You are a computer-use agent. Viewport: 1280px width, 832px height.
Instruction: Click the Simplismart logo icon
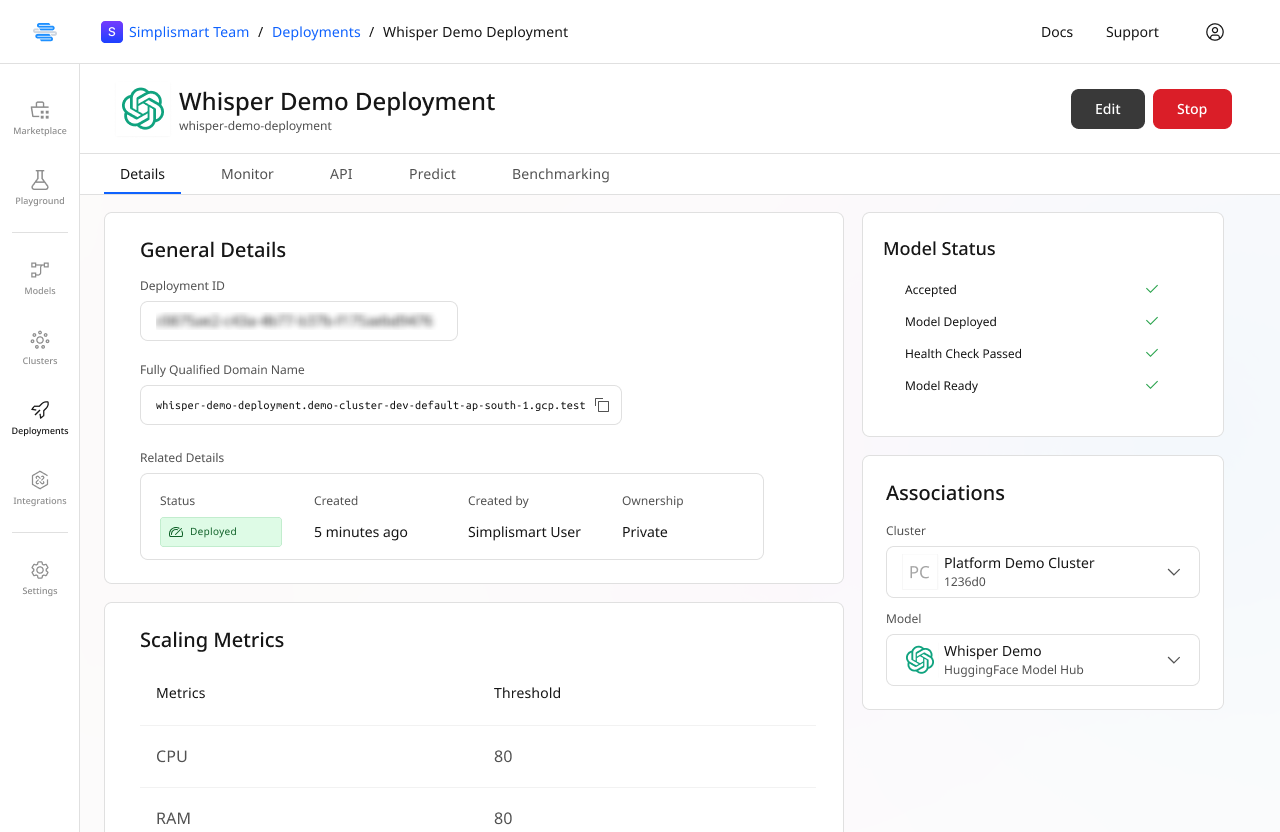tap(45, 32)
